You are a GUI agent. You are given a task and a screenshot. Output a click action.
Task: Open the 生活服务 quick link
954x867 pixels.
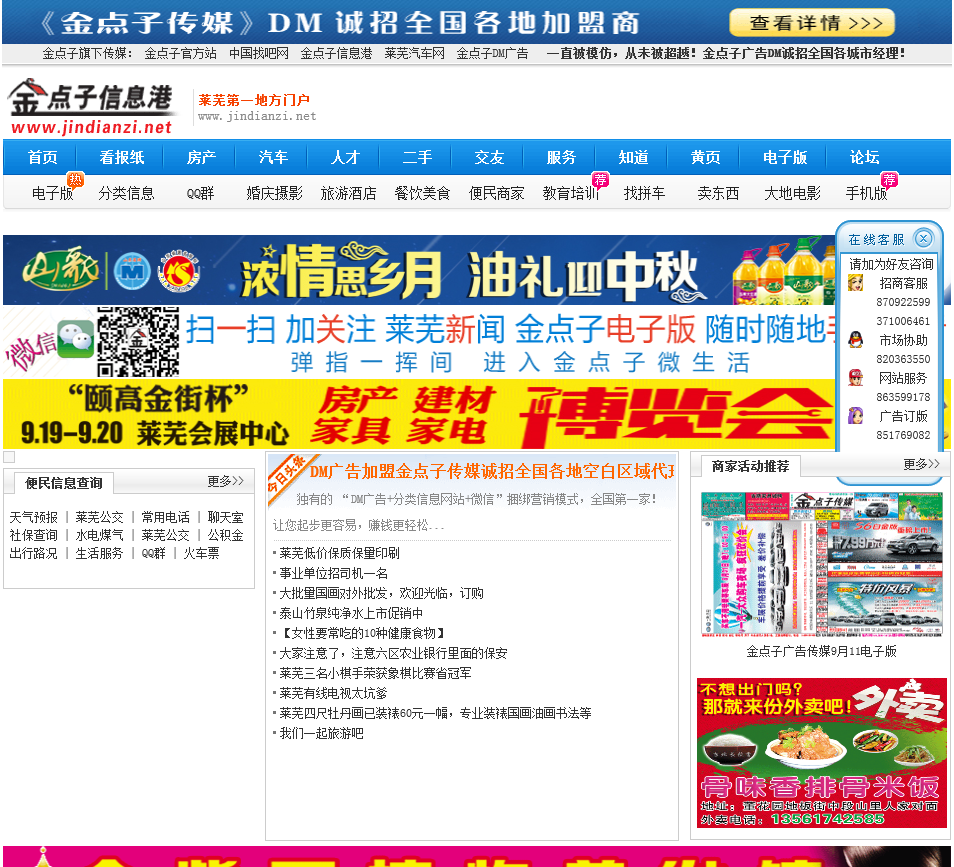tap(99, 553)
